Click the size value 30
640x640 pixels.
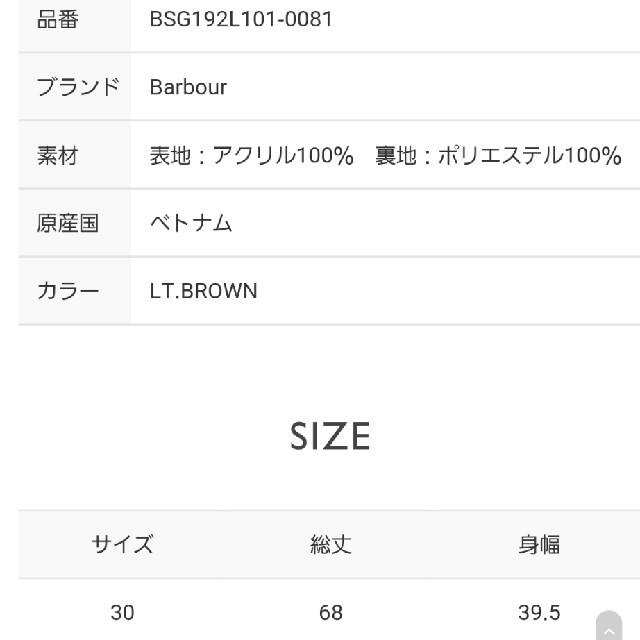click(x=122, y=613)
